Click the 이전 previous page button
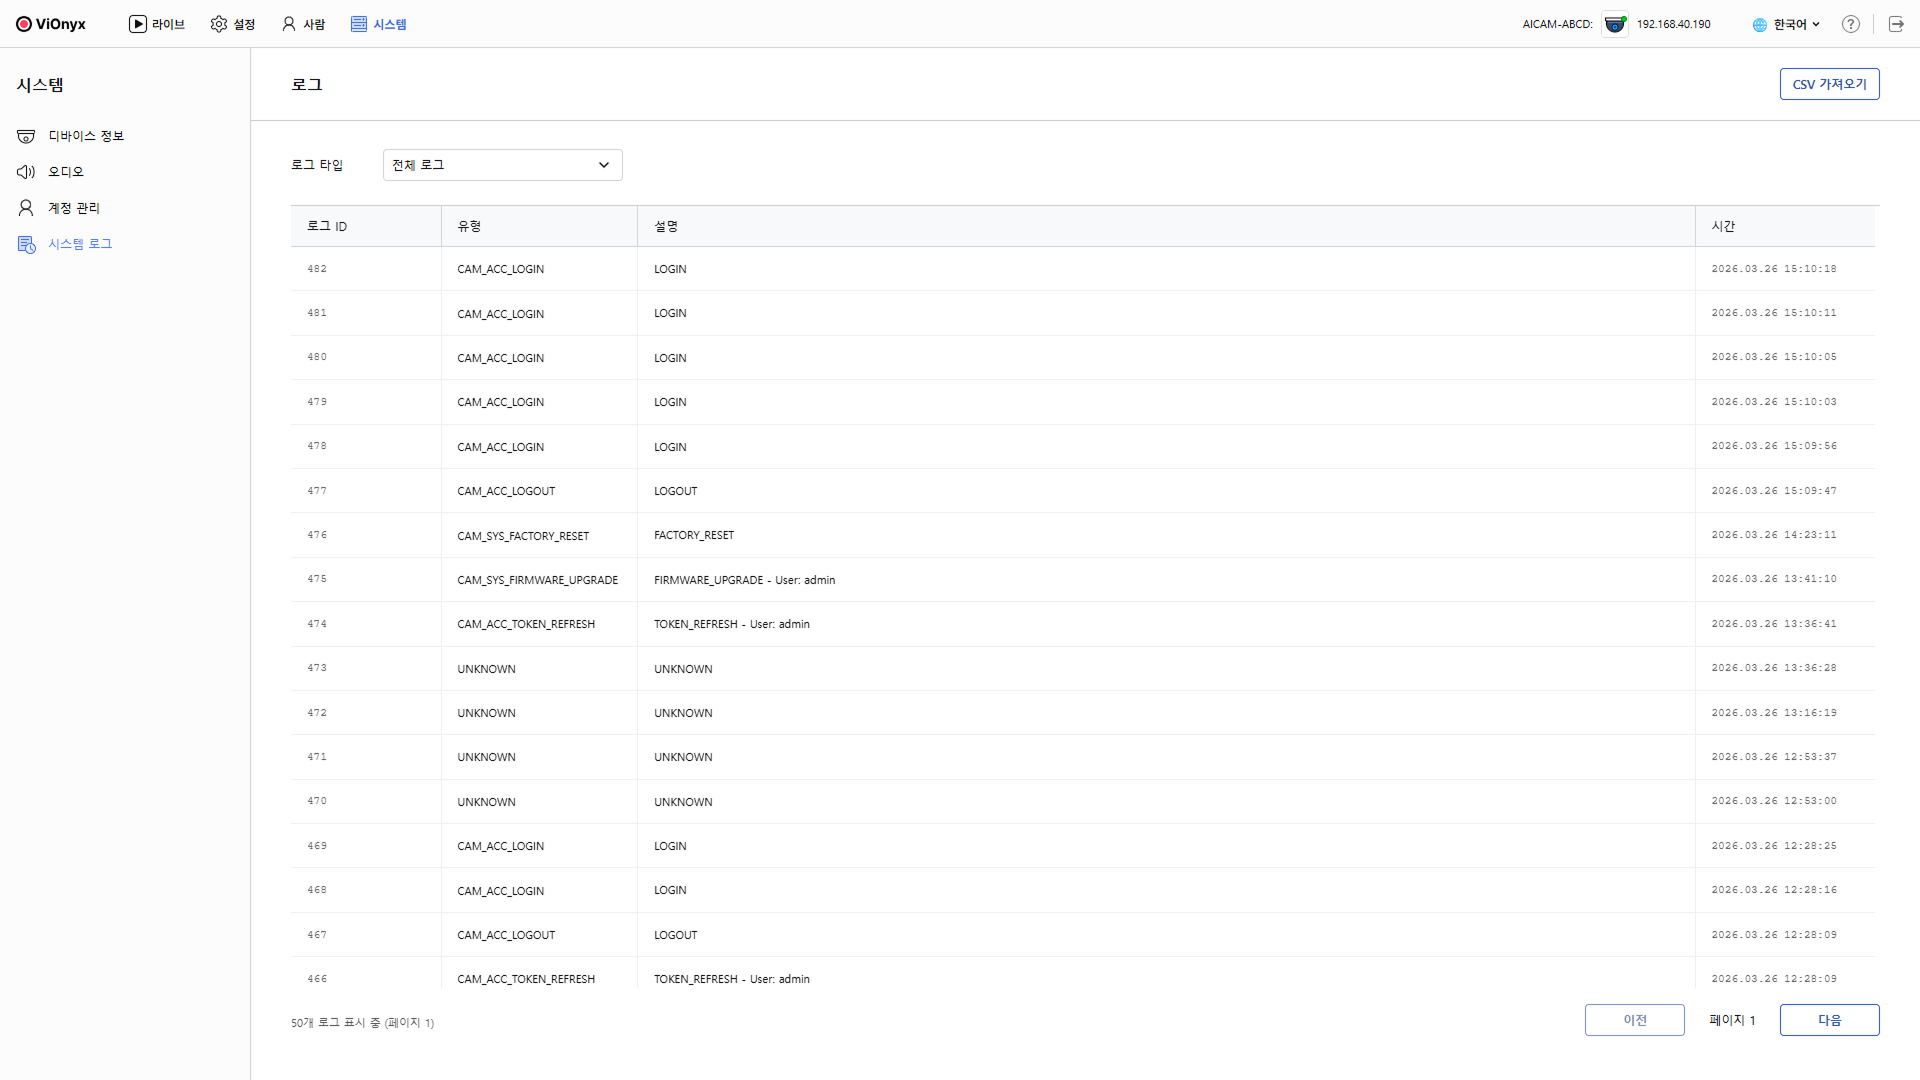This screenshot has height=1080, width=1920. click(1634, 1020)
